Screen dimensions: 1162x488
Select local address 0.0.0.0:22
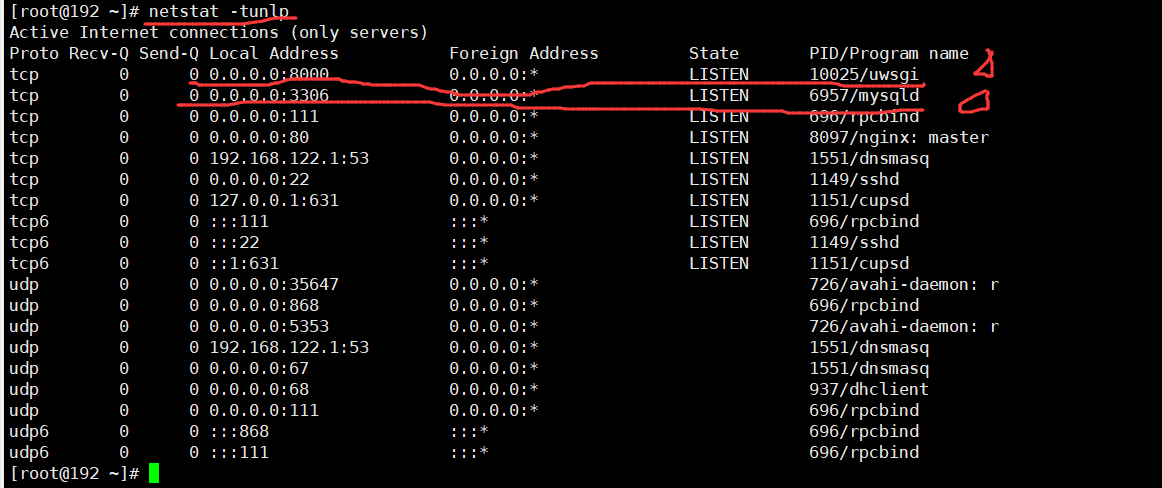click(x=259, y=179)
